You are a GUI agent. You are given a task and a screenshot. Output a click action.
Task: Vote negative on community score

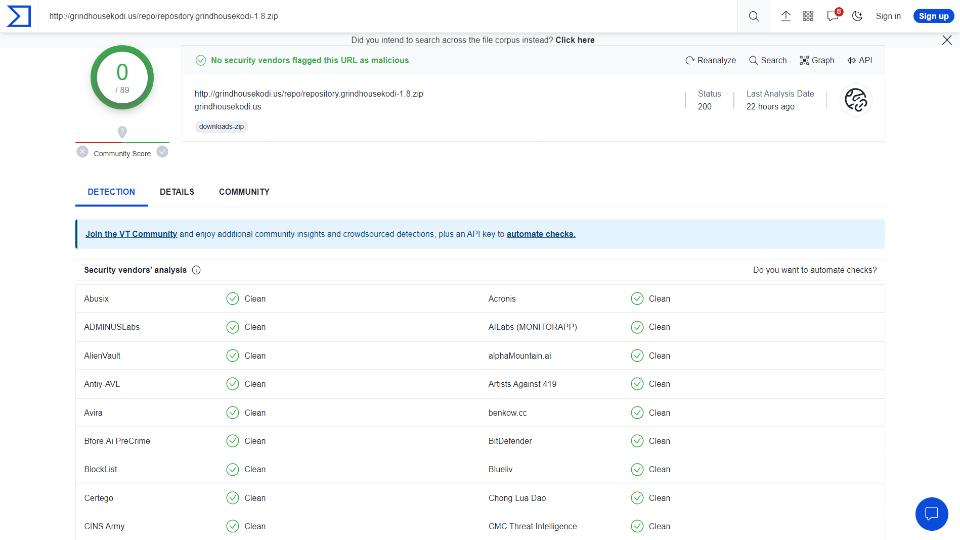tap(82, 152)
